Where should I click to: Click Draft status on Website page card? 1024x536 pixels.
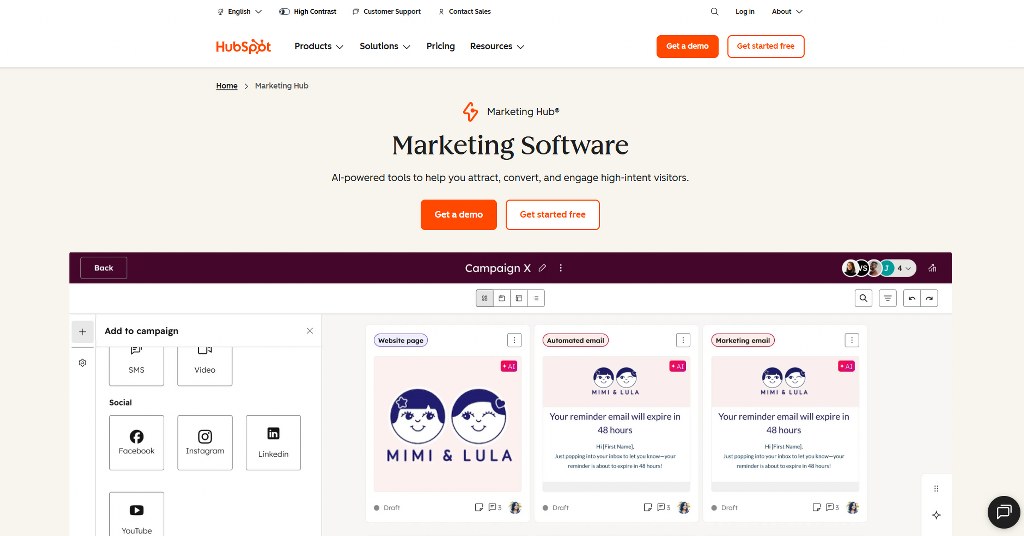(387, 507)
